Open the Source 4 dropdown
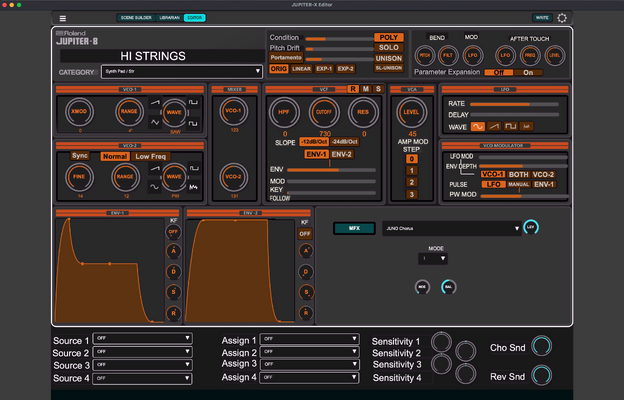Screen dimensions: 624x400 (x=142, y=378)
